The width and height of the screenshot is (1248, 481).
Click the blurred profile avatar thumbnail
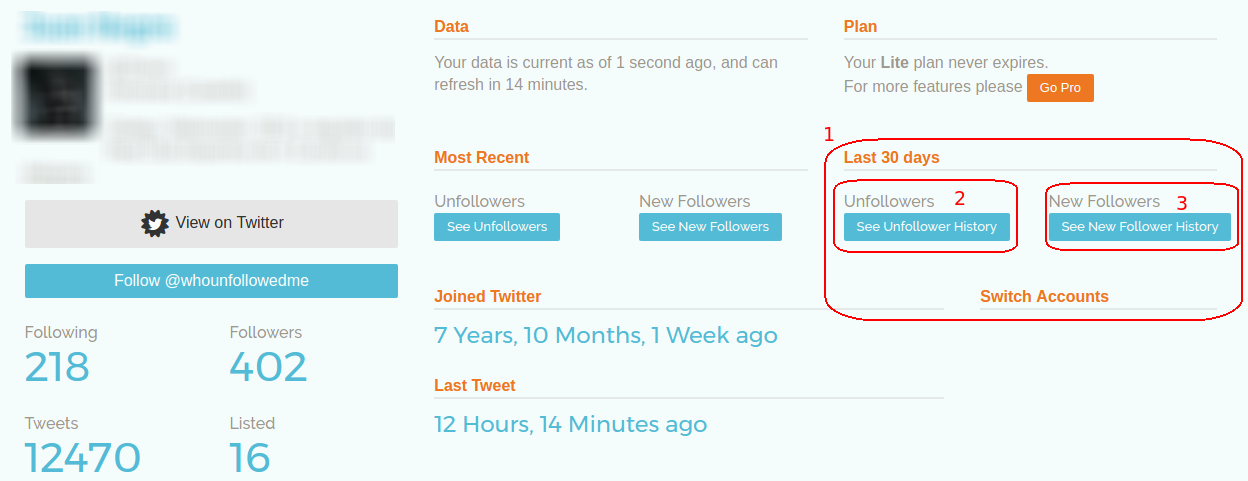56,97
